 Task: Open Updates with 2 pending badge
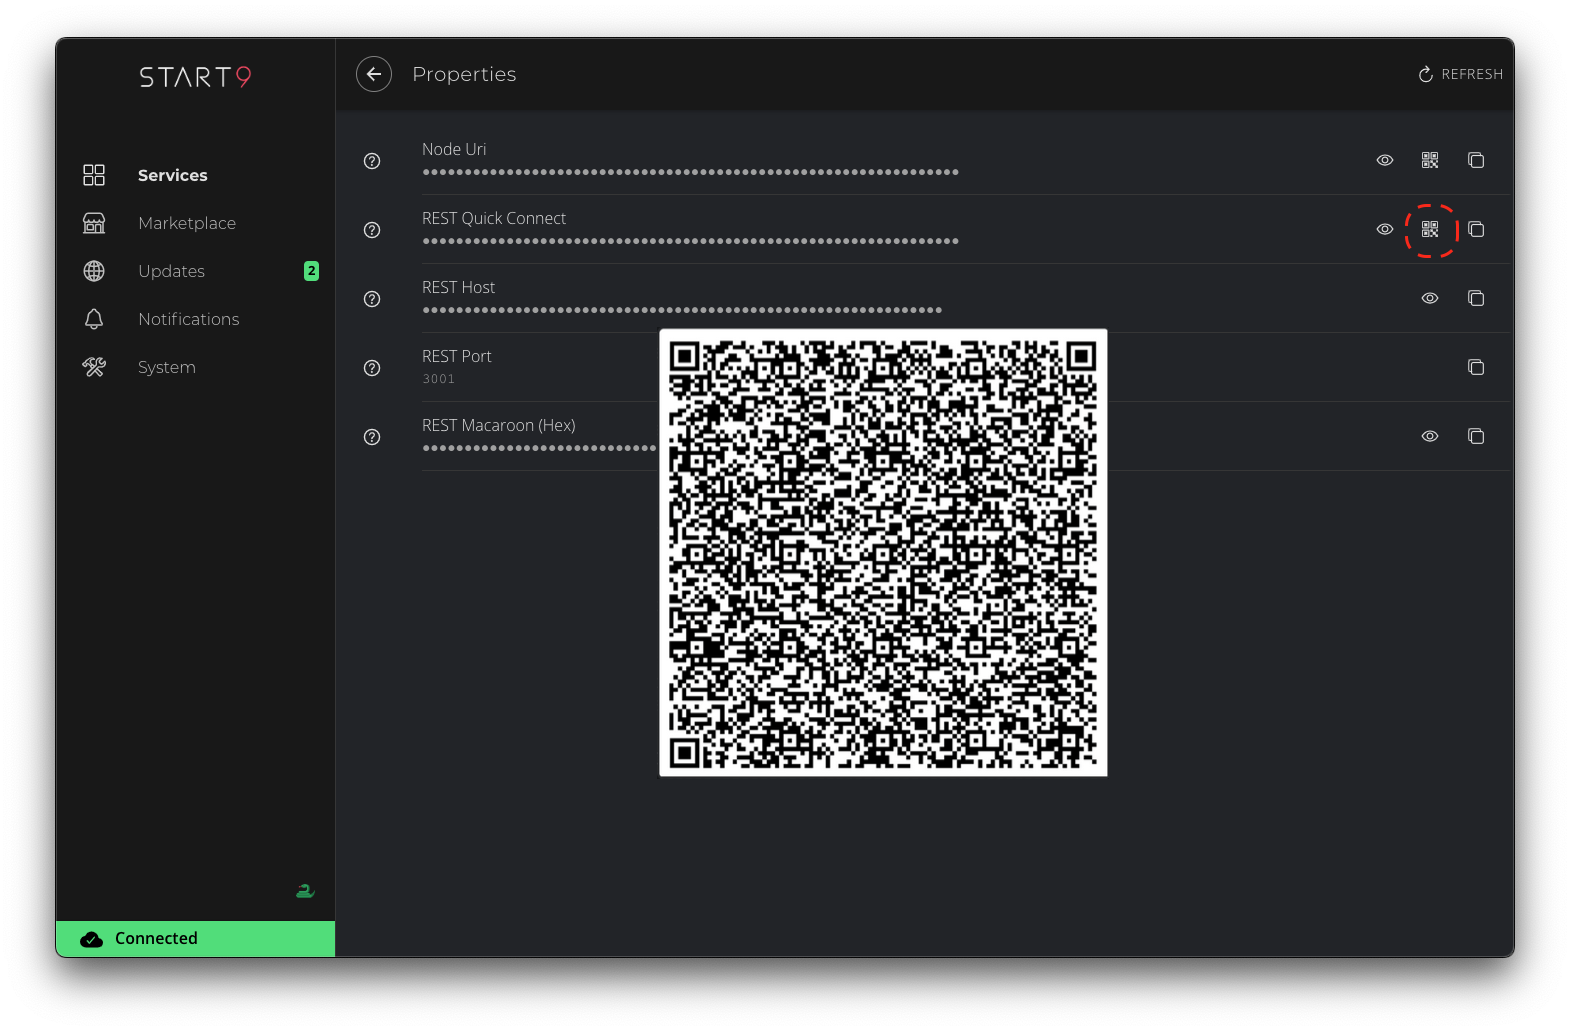pyautogui.click(x=172, y=271)
